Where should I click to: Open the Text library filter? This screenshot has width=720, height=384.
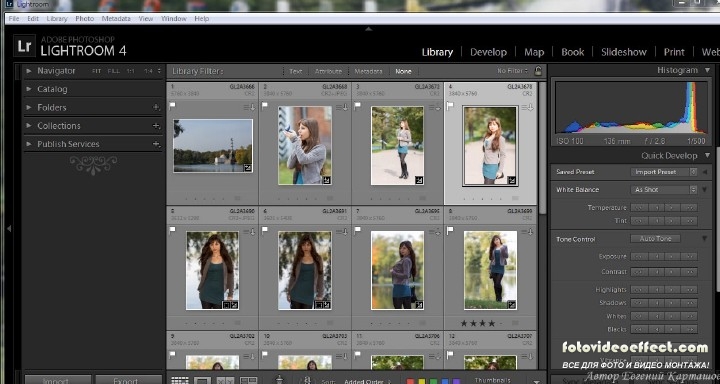point(296,71)
